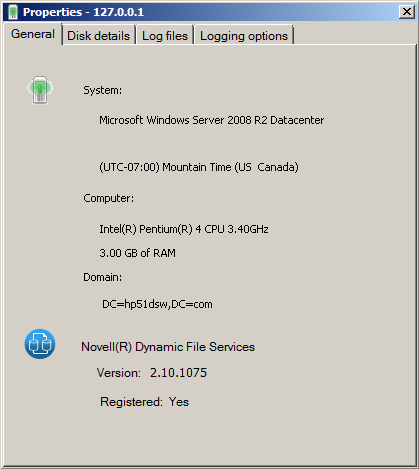Click the Windows Server 2008 R2 Datacenter text
The width and height of the screenshot is (419, 469).
tap(212, 120)
